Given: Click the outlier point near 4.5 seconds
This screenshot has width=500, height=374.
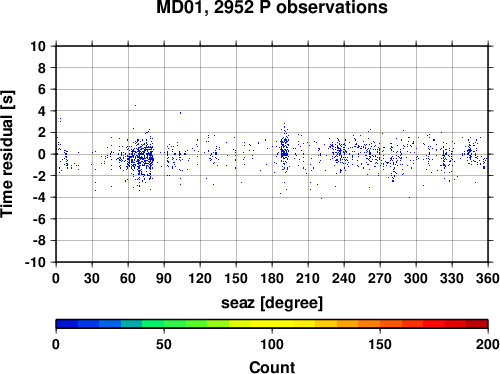Looking at the screenshot, I should tap(135, 105).
